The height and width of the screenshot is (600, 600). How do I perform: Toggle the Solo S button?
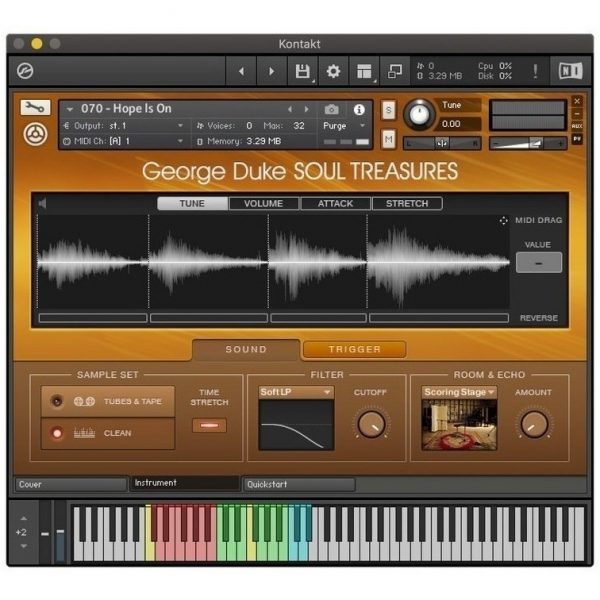click(x=389, y=111)
